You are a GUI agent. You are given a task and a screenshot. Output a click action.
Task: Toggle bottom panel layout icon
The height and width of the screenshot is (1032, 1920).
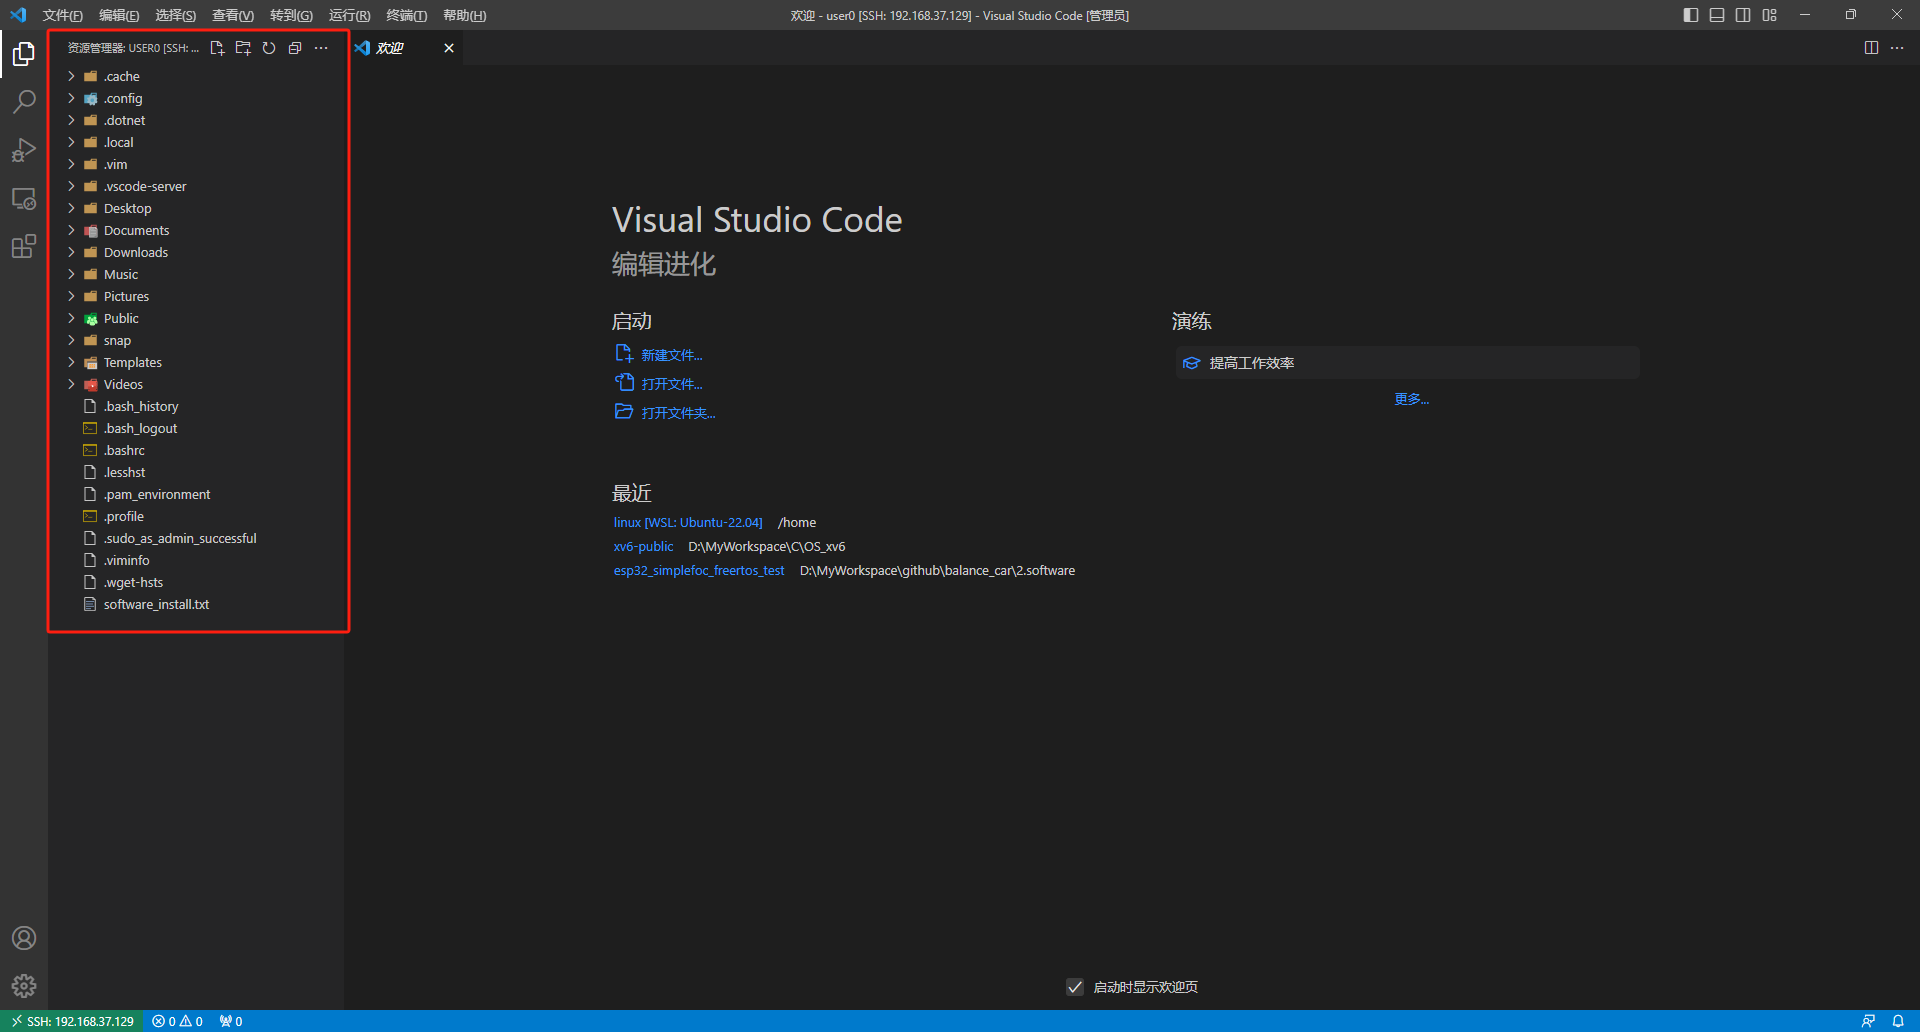click(x=1717, y=15)
